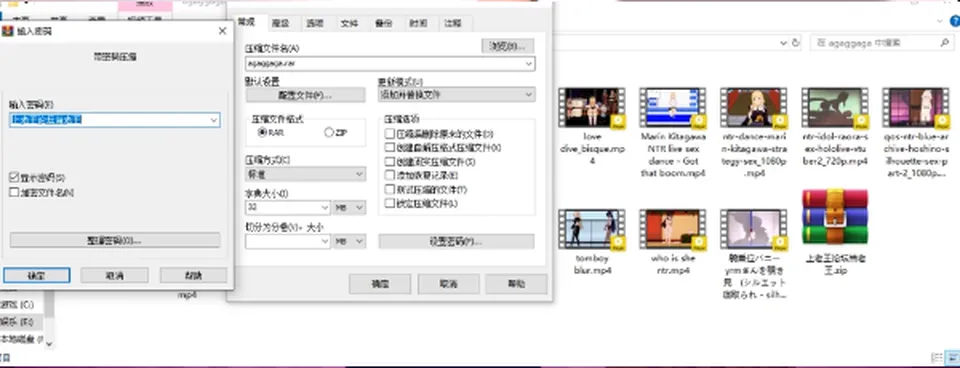This screenshot has height=368, width=960.
Task: Check 添加恢复记录 option
Action: 389,175
